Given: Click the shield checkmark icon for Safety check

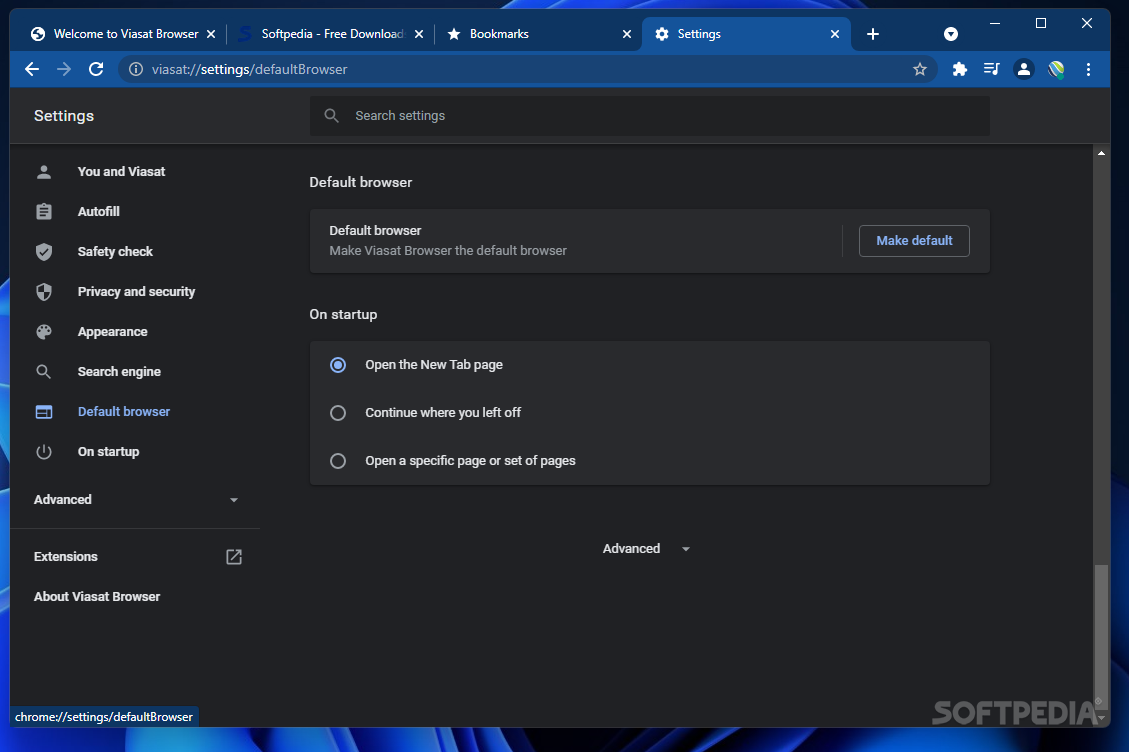Looking at the screenshot, I should pos(44,251).
